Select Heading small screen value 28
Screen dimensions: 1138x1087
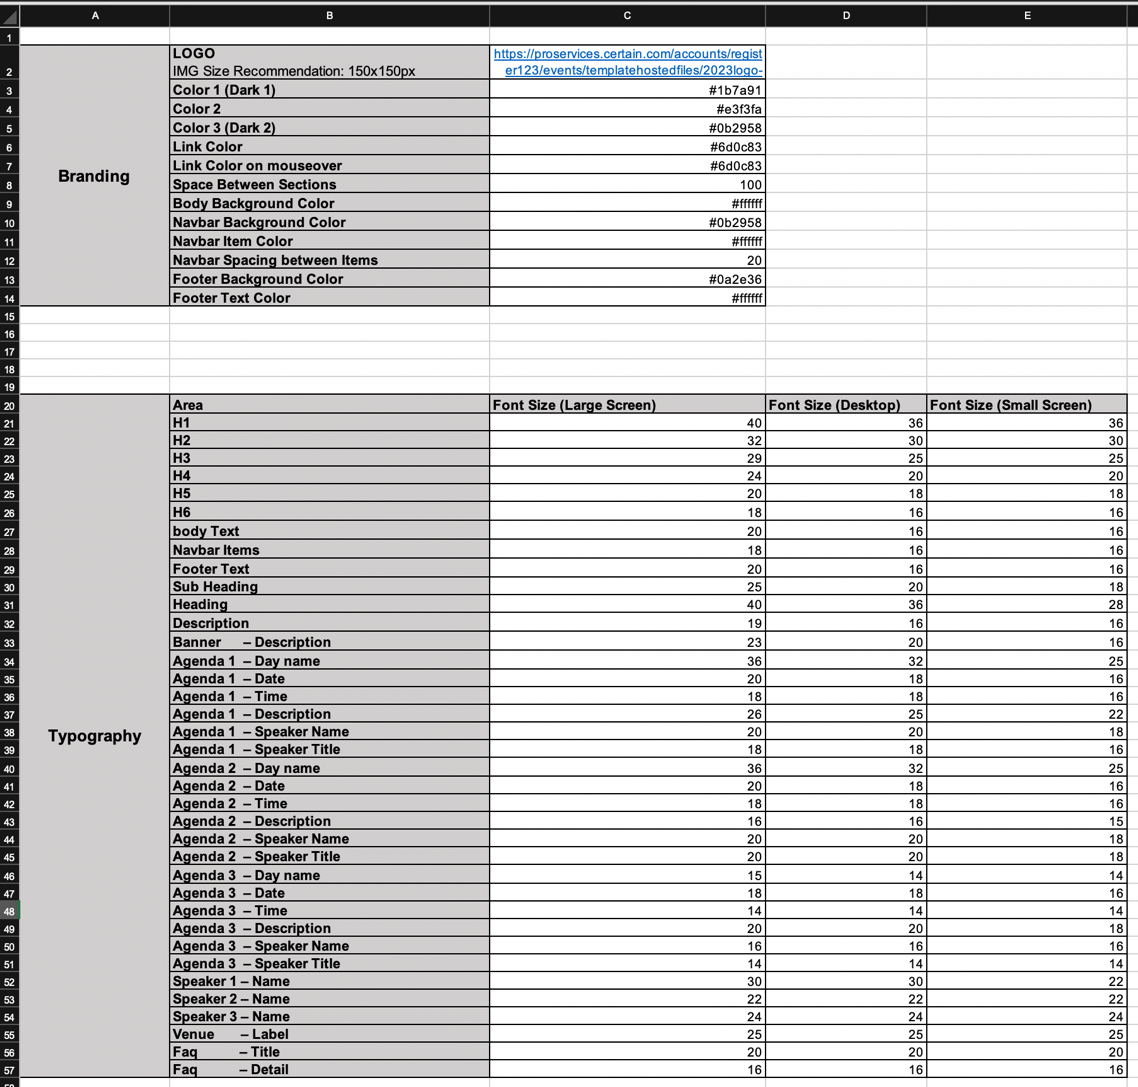pyautogui.click(x=1027, y=604)
